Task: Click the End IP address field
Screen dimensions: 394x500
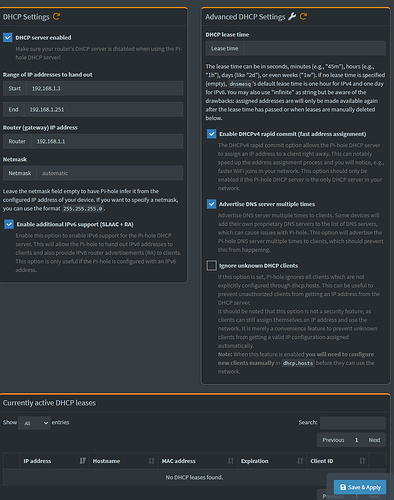Action: pyautogui.click(x=103, y=109)
